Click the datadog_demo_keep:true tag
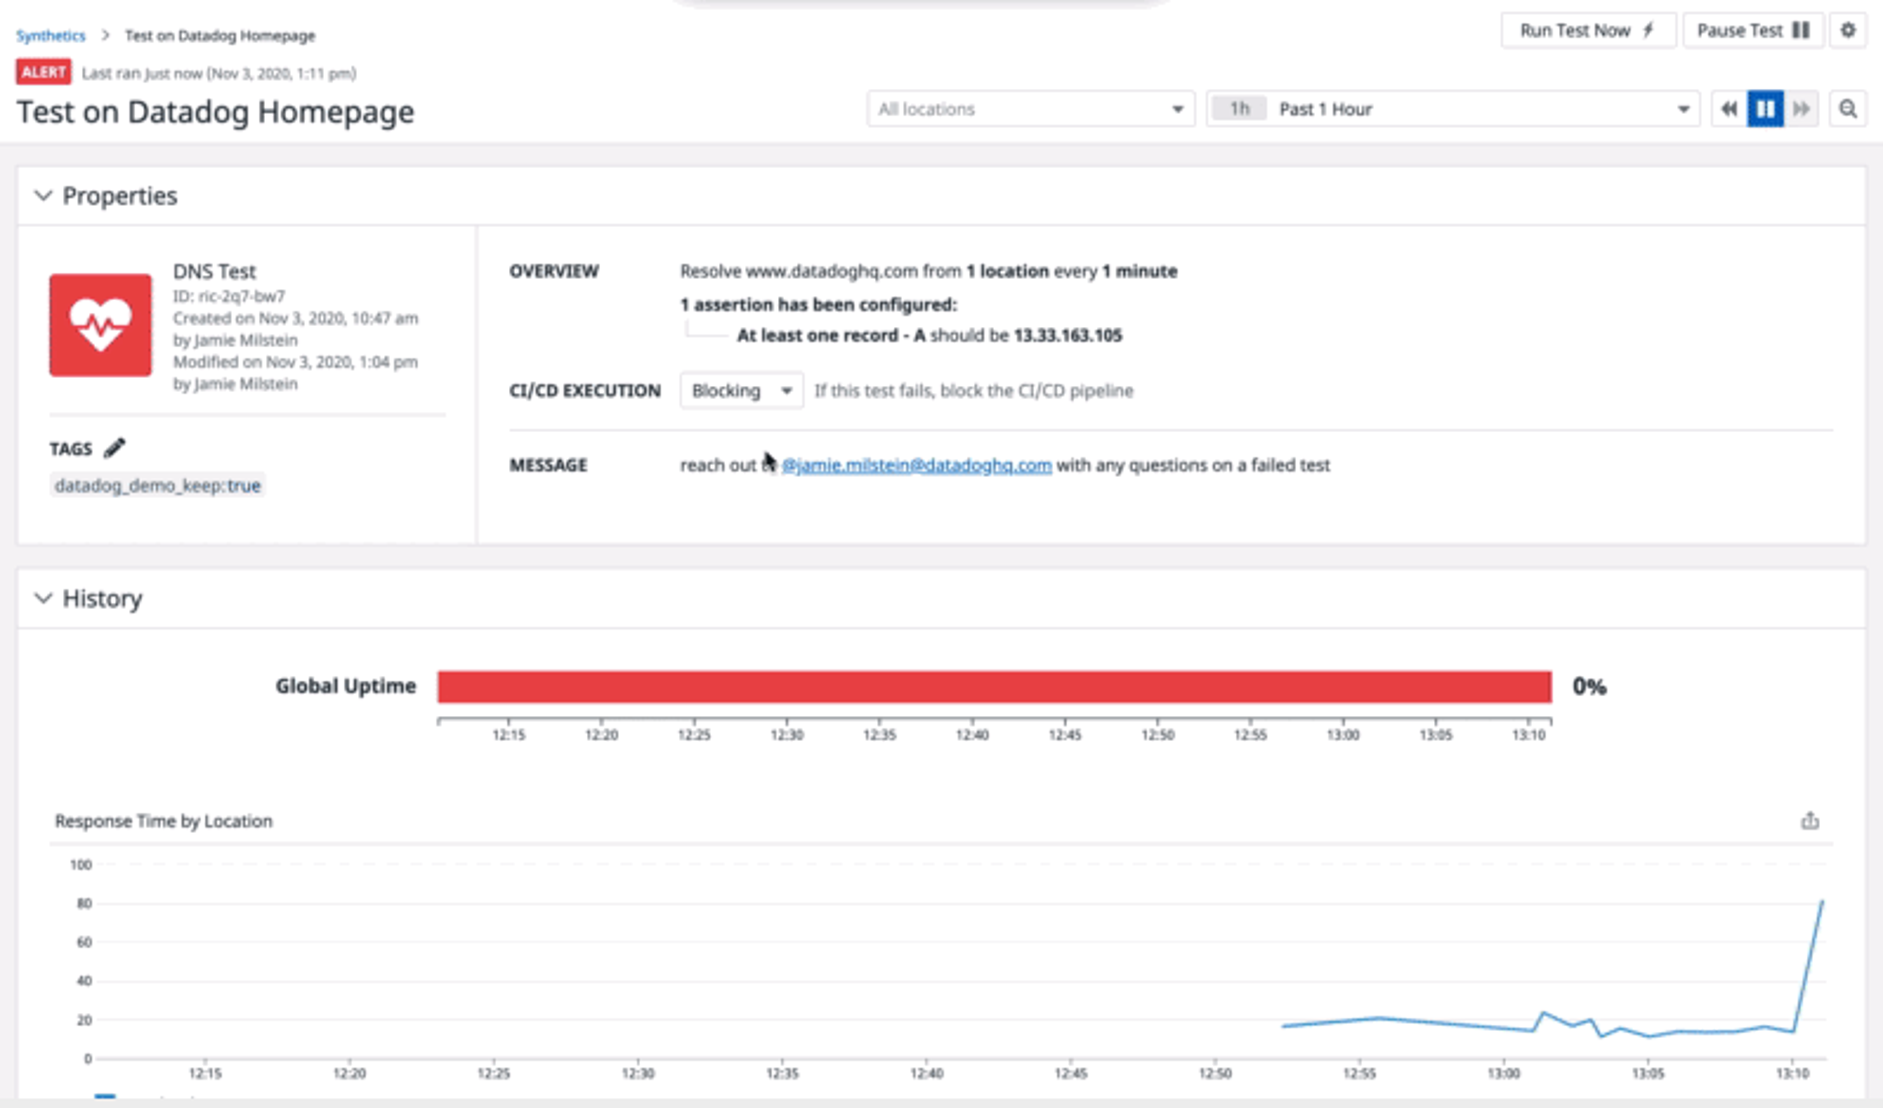1883x1108 pixels. click(x=158, y=485)
